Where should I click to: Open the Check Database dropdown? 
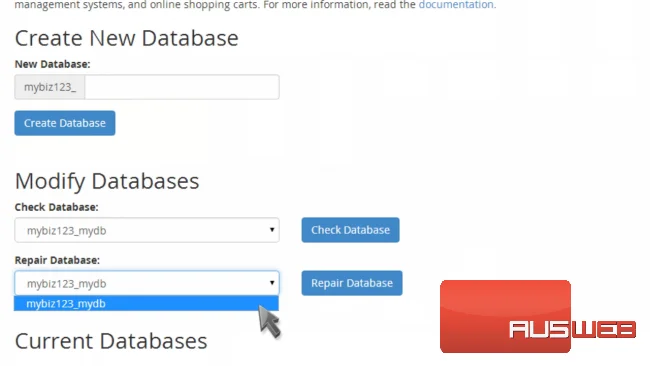click(x=147, y=230)
